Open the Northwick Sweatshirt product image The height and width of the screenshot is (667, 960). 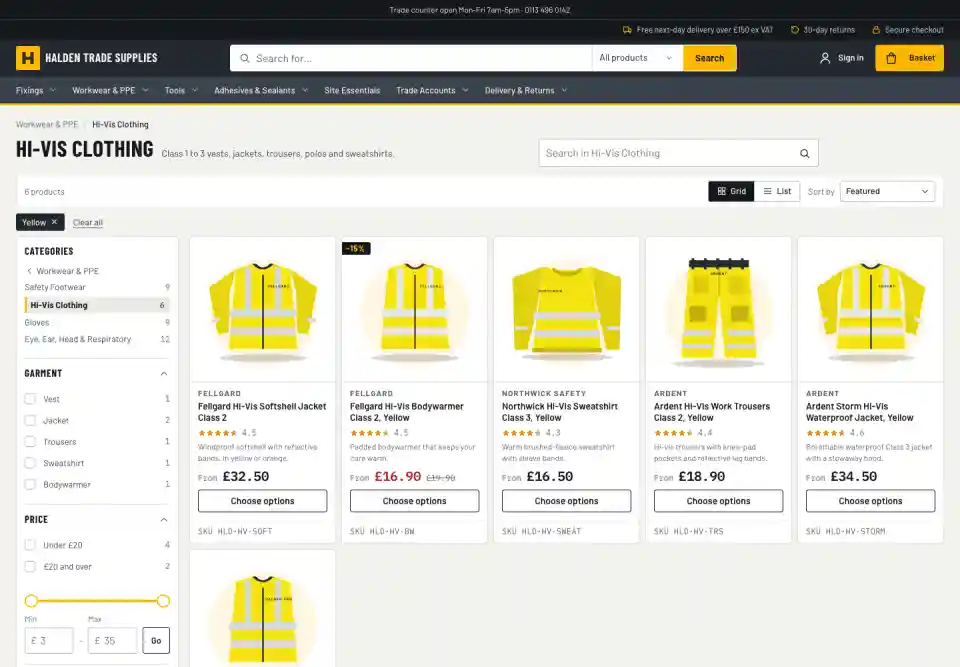tap(566, 310)
